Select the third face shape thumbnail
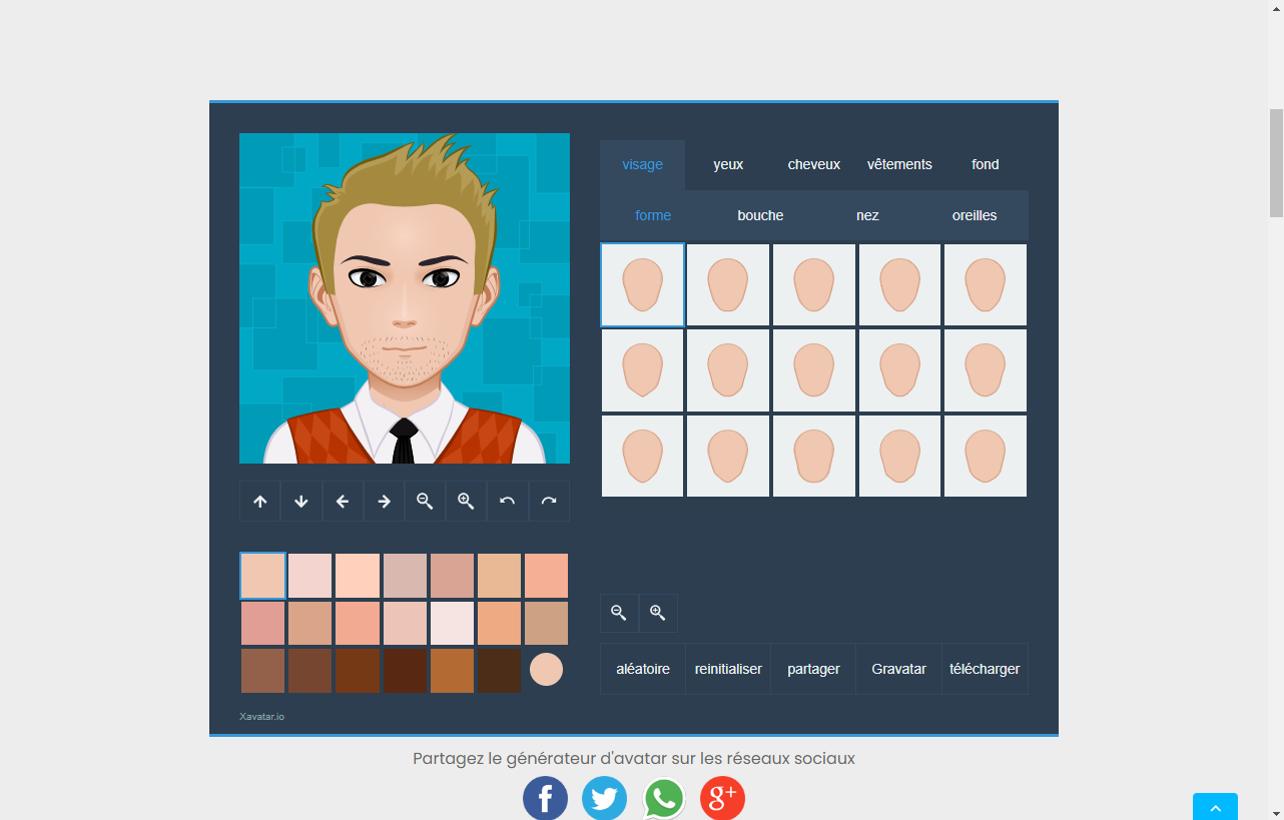This screenshot has height=820, width=1284. [813, 284]
